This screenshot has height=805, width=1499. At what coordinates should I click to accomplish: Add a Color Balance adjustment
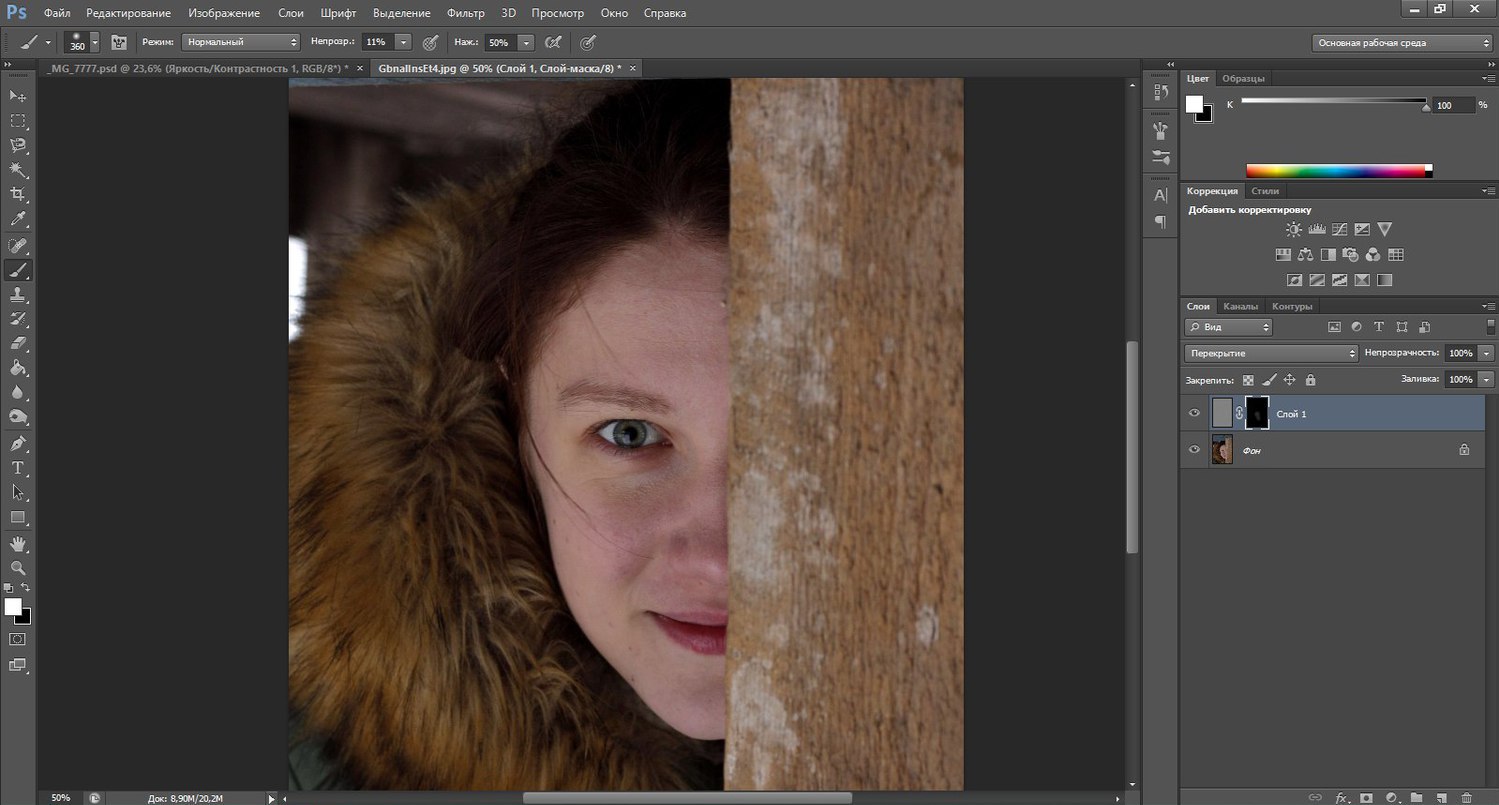(x=1306, y=255)
